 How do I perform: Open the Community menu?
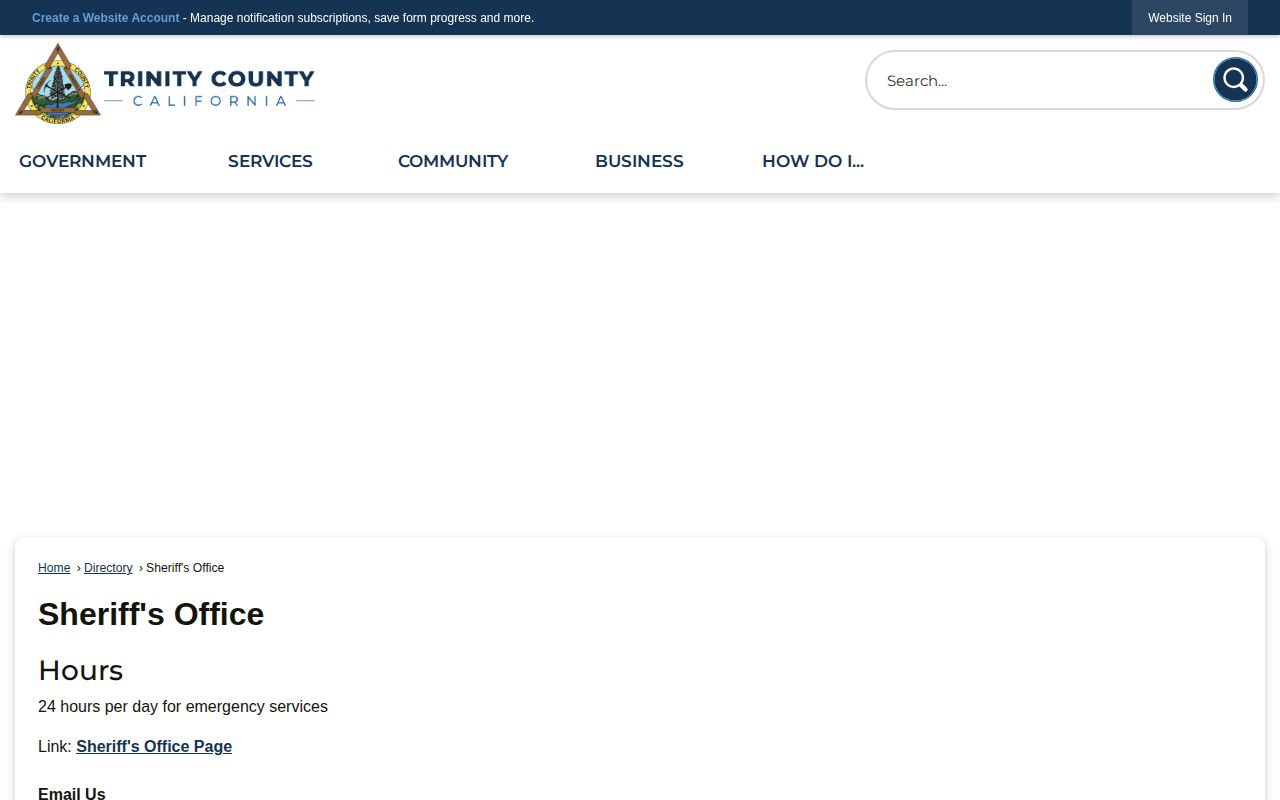click(x=453, y=161)
